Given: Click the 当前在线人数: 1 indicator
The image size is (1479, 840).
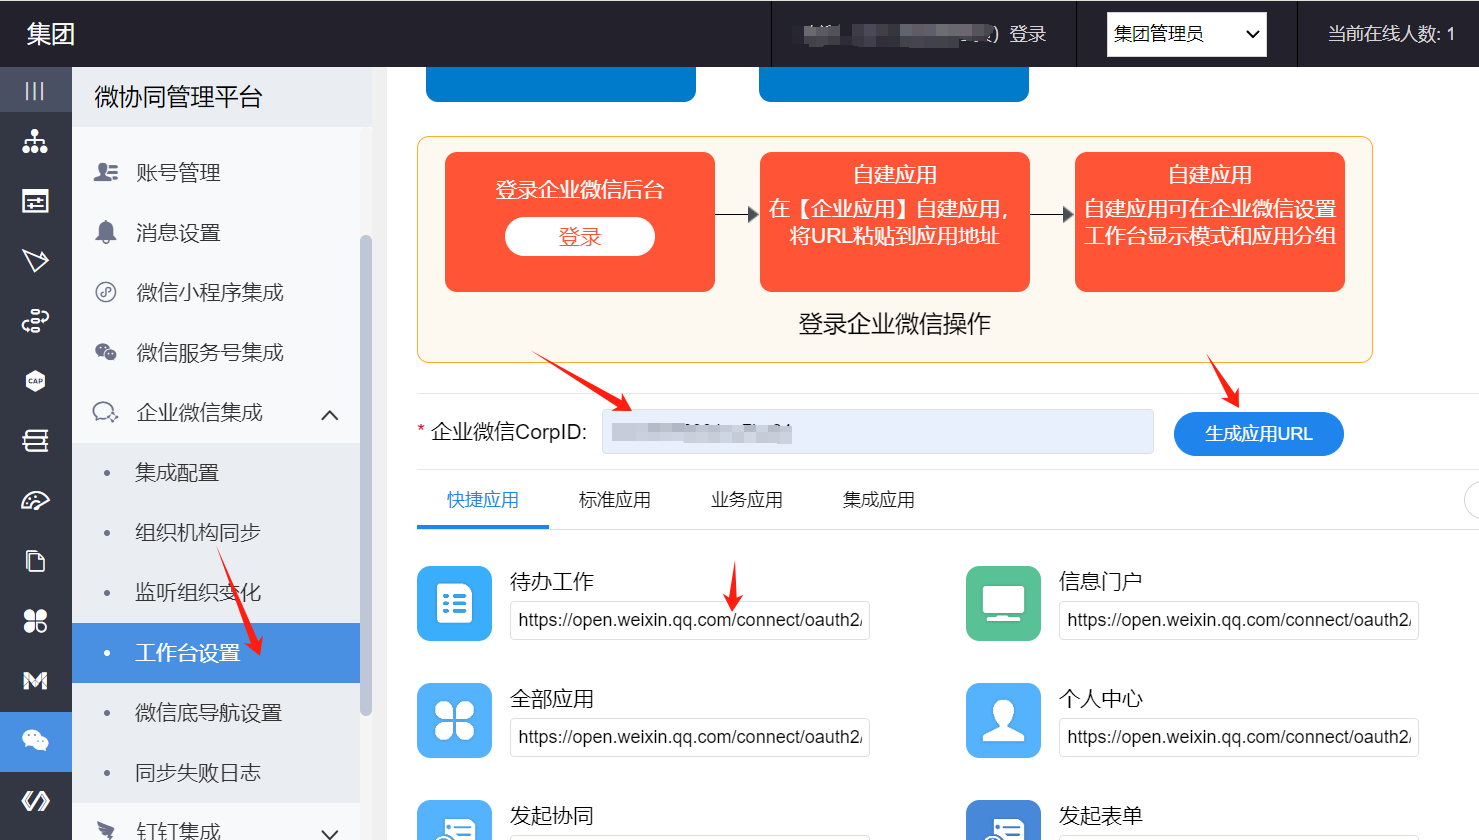Looking at the screenshot, I should click(x=1391, y=34).
